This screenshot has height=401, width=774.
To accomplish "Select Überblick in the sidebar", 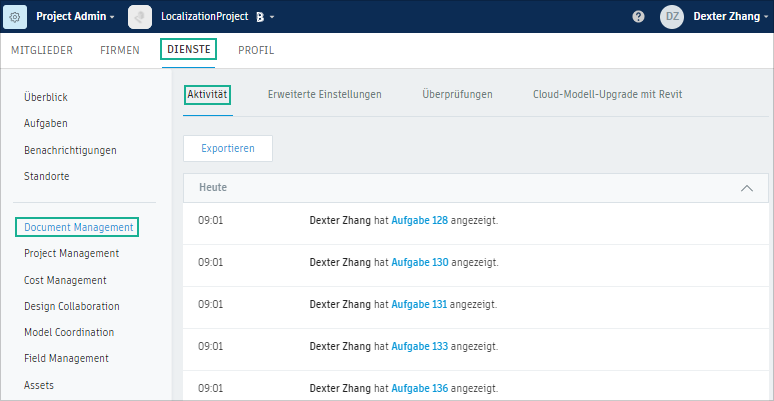I will coord(46,97).
